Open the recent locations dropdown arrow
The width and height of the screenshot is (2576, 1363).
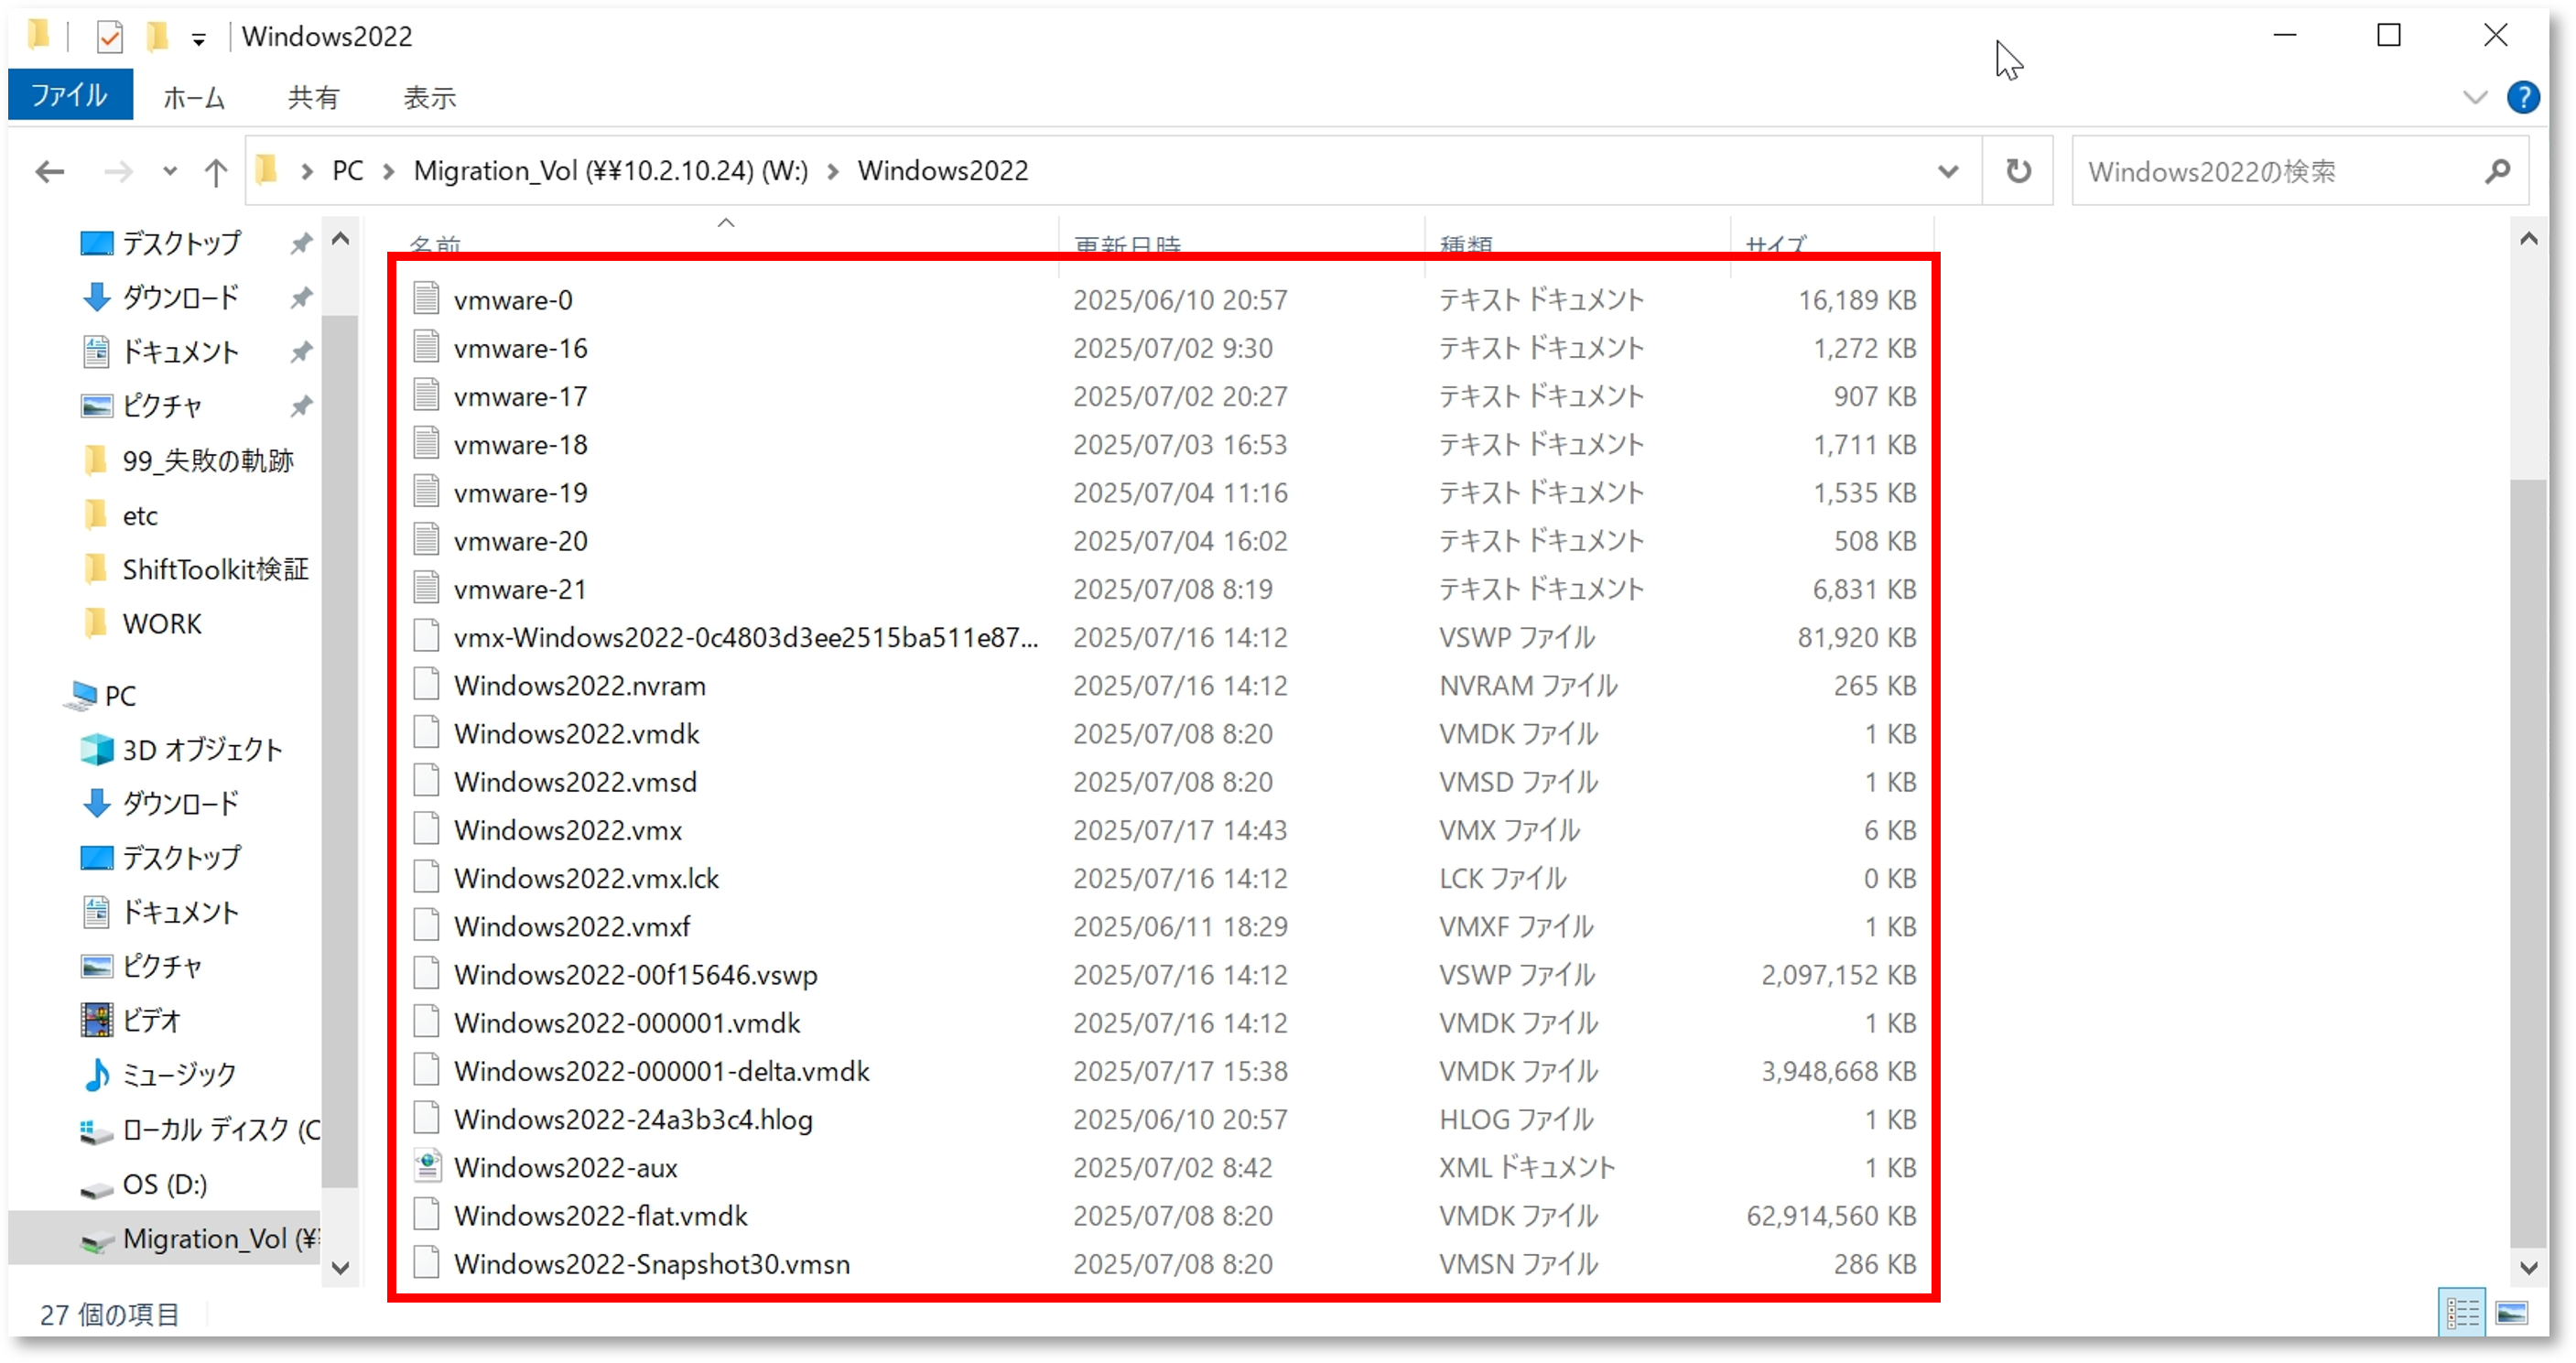(170, 172)
